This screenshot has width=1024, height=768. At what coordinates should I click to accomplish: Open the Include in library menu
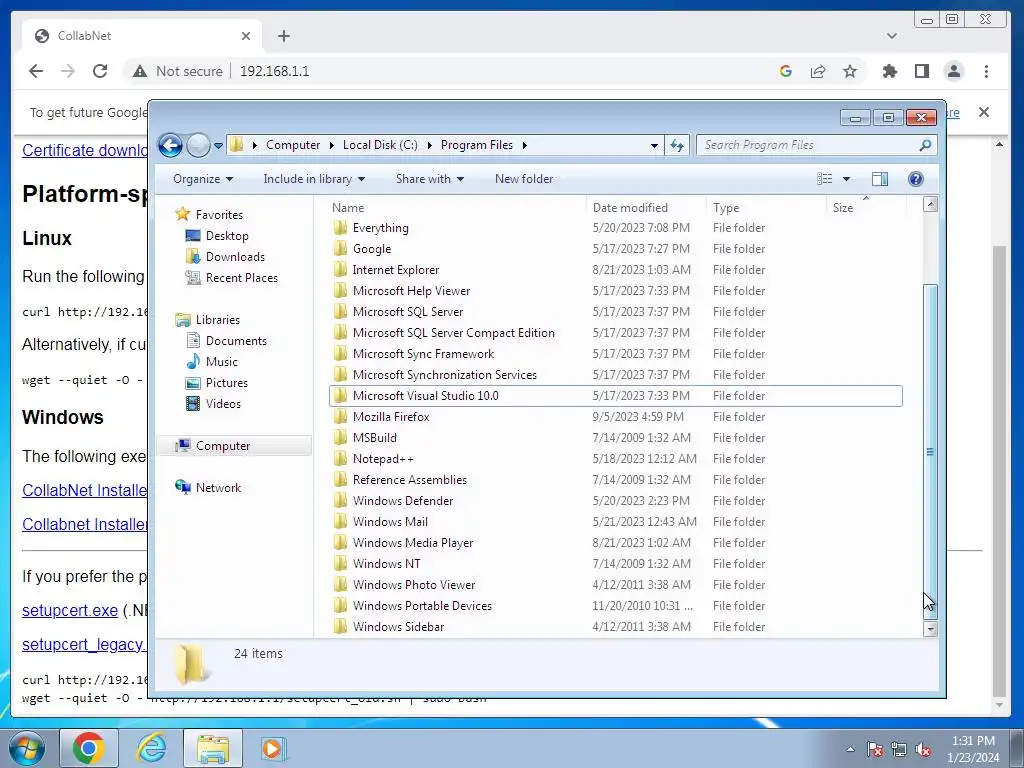[x=314, y=179]
